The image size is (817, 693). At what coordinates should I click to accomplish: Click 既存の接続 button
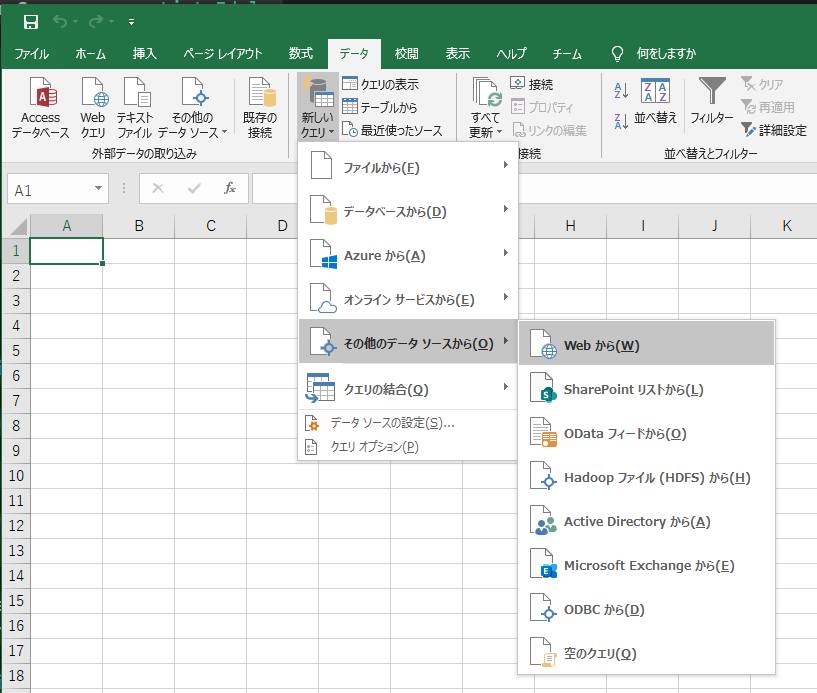pos(259,108)
